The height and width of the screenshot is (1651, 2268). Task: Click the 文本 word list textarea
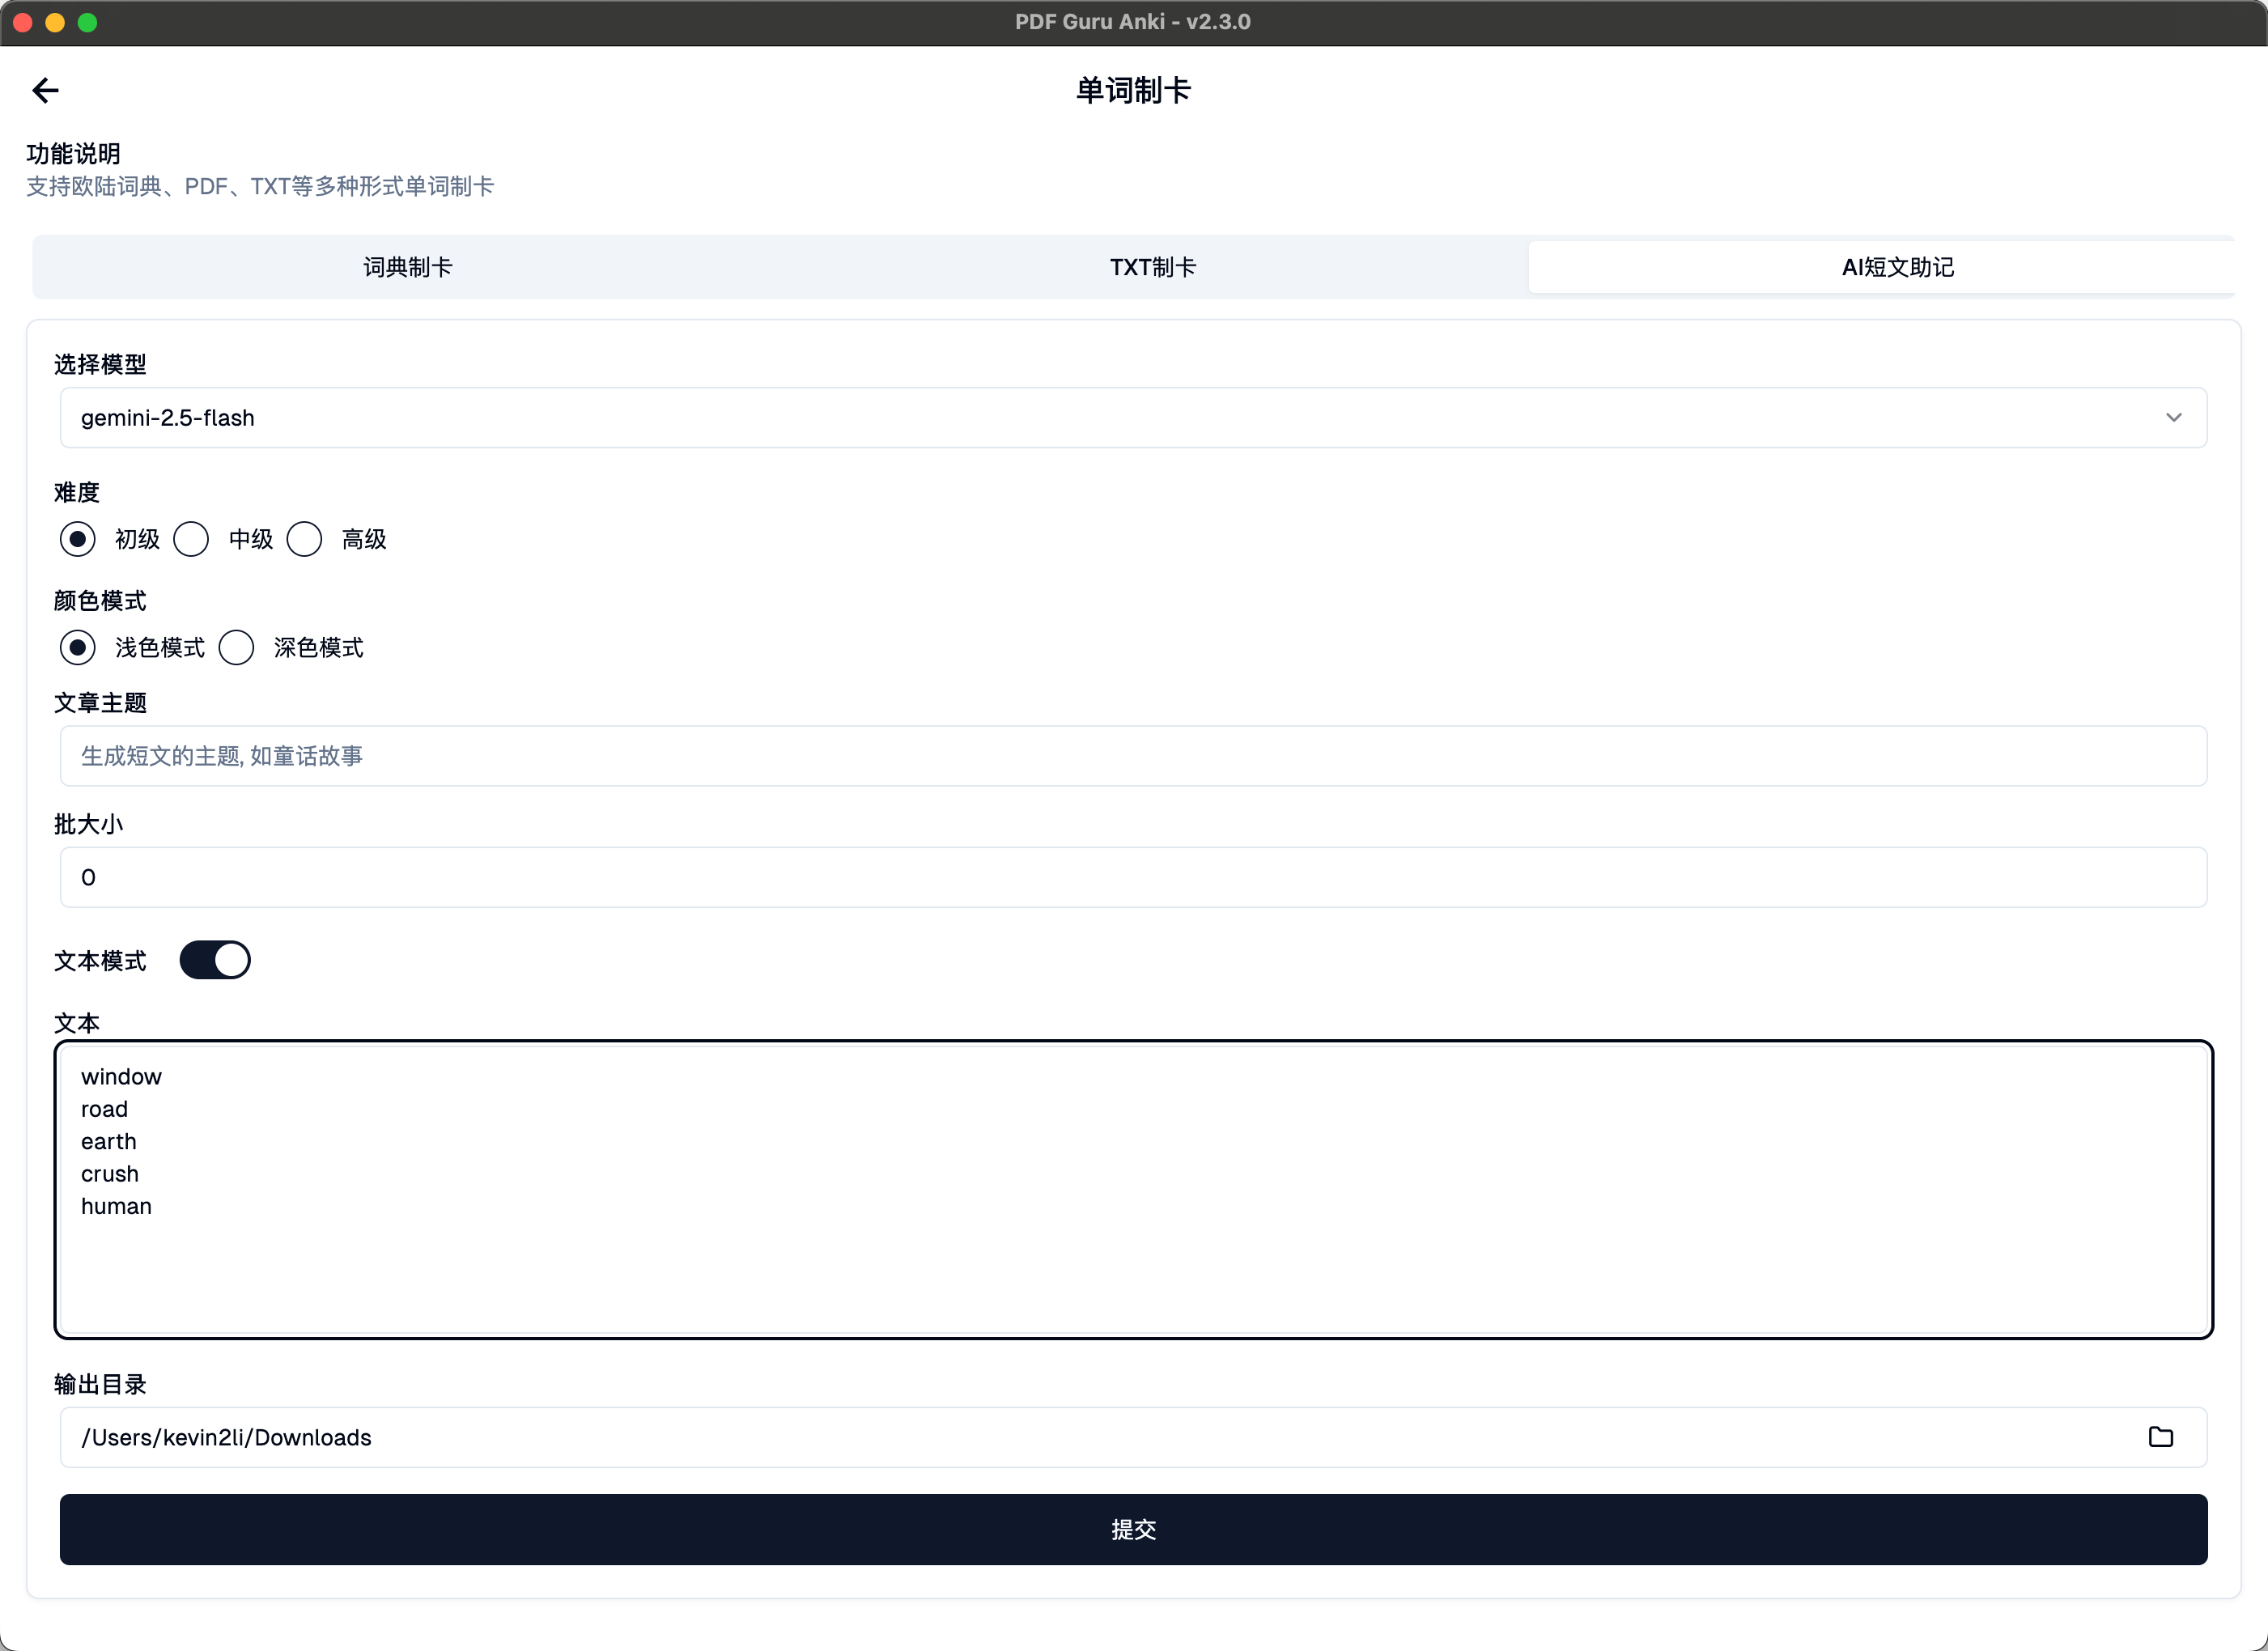click(x=1132, y=1189)
